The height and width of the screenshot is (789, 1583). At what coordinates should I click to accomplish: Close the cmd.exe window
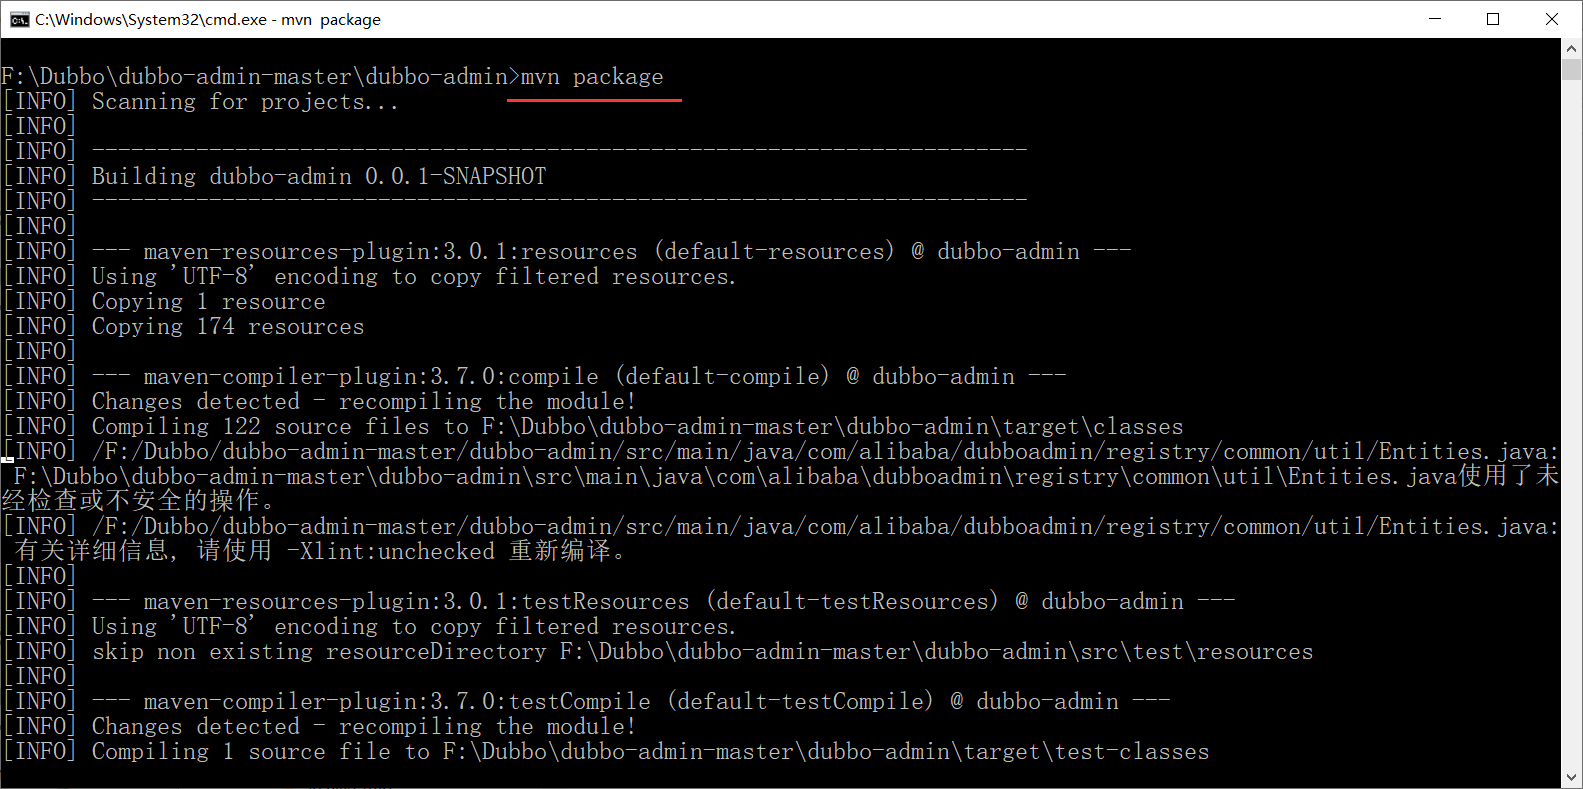click(1552, 19)
